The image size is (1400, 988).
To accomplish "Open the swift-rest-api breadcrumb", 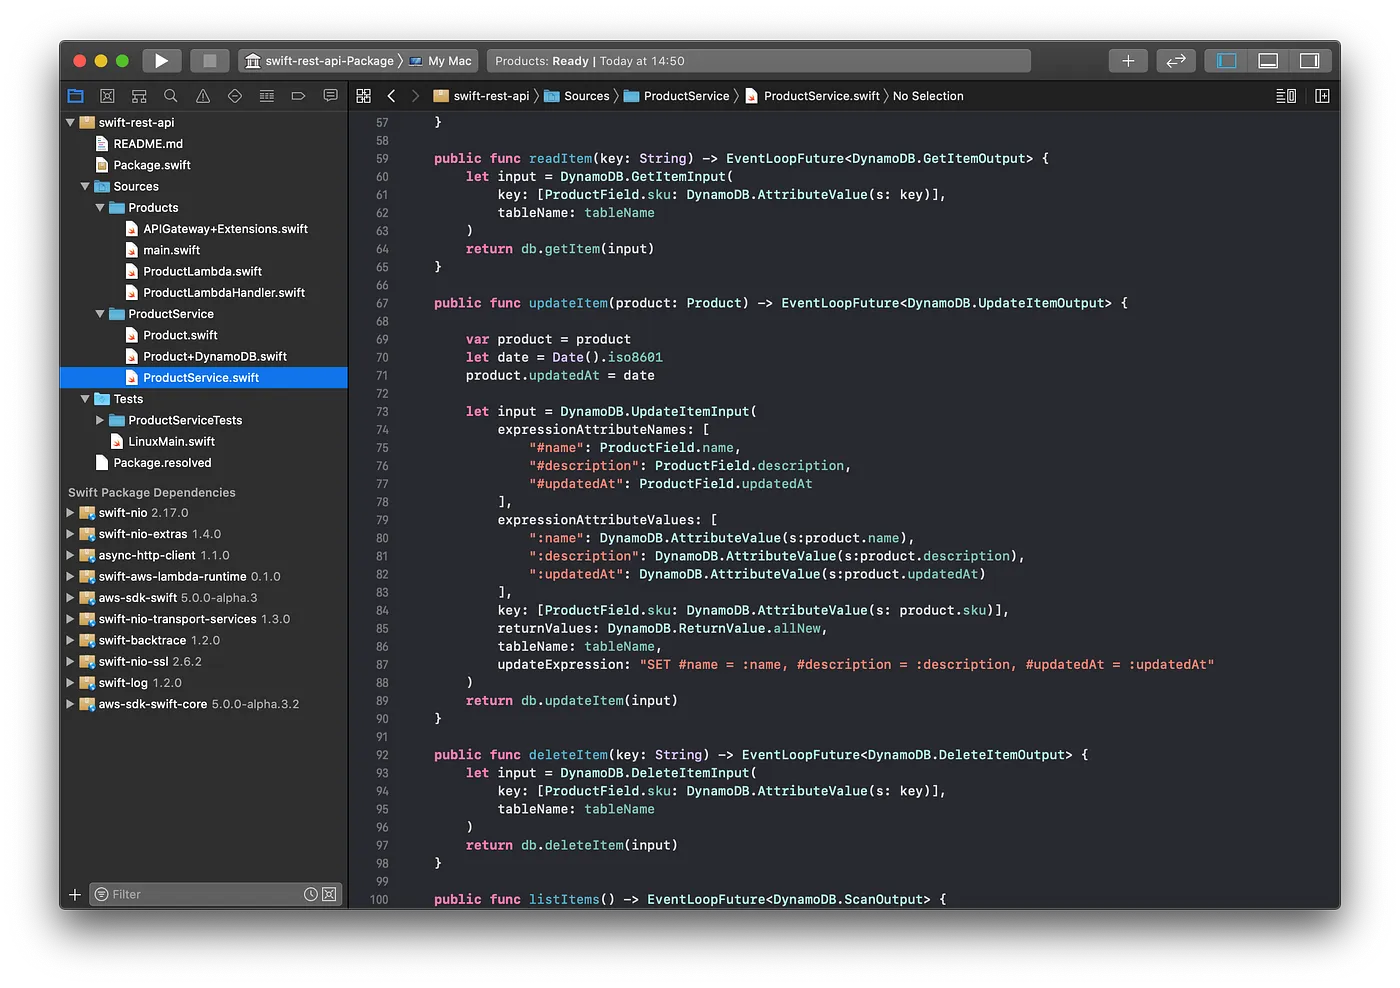I will (481, 96).
